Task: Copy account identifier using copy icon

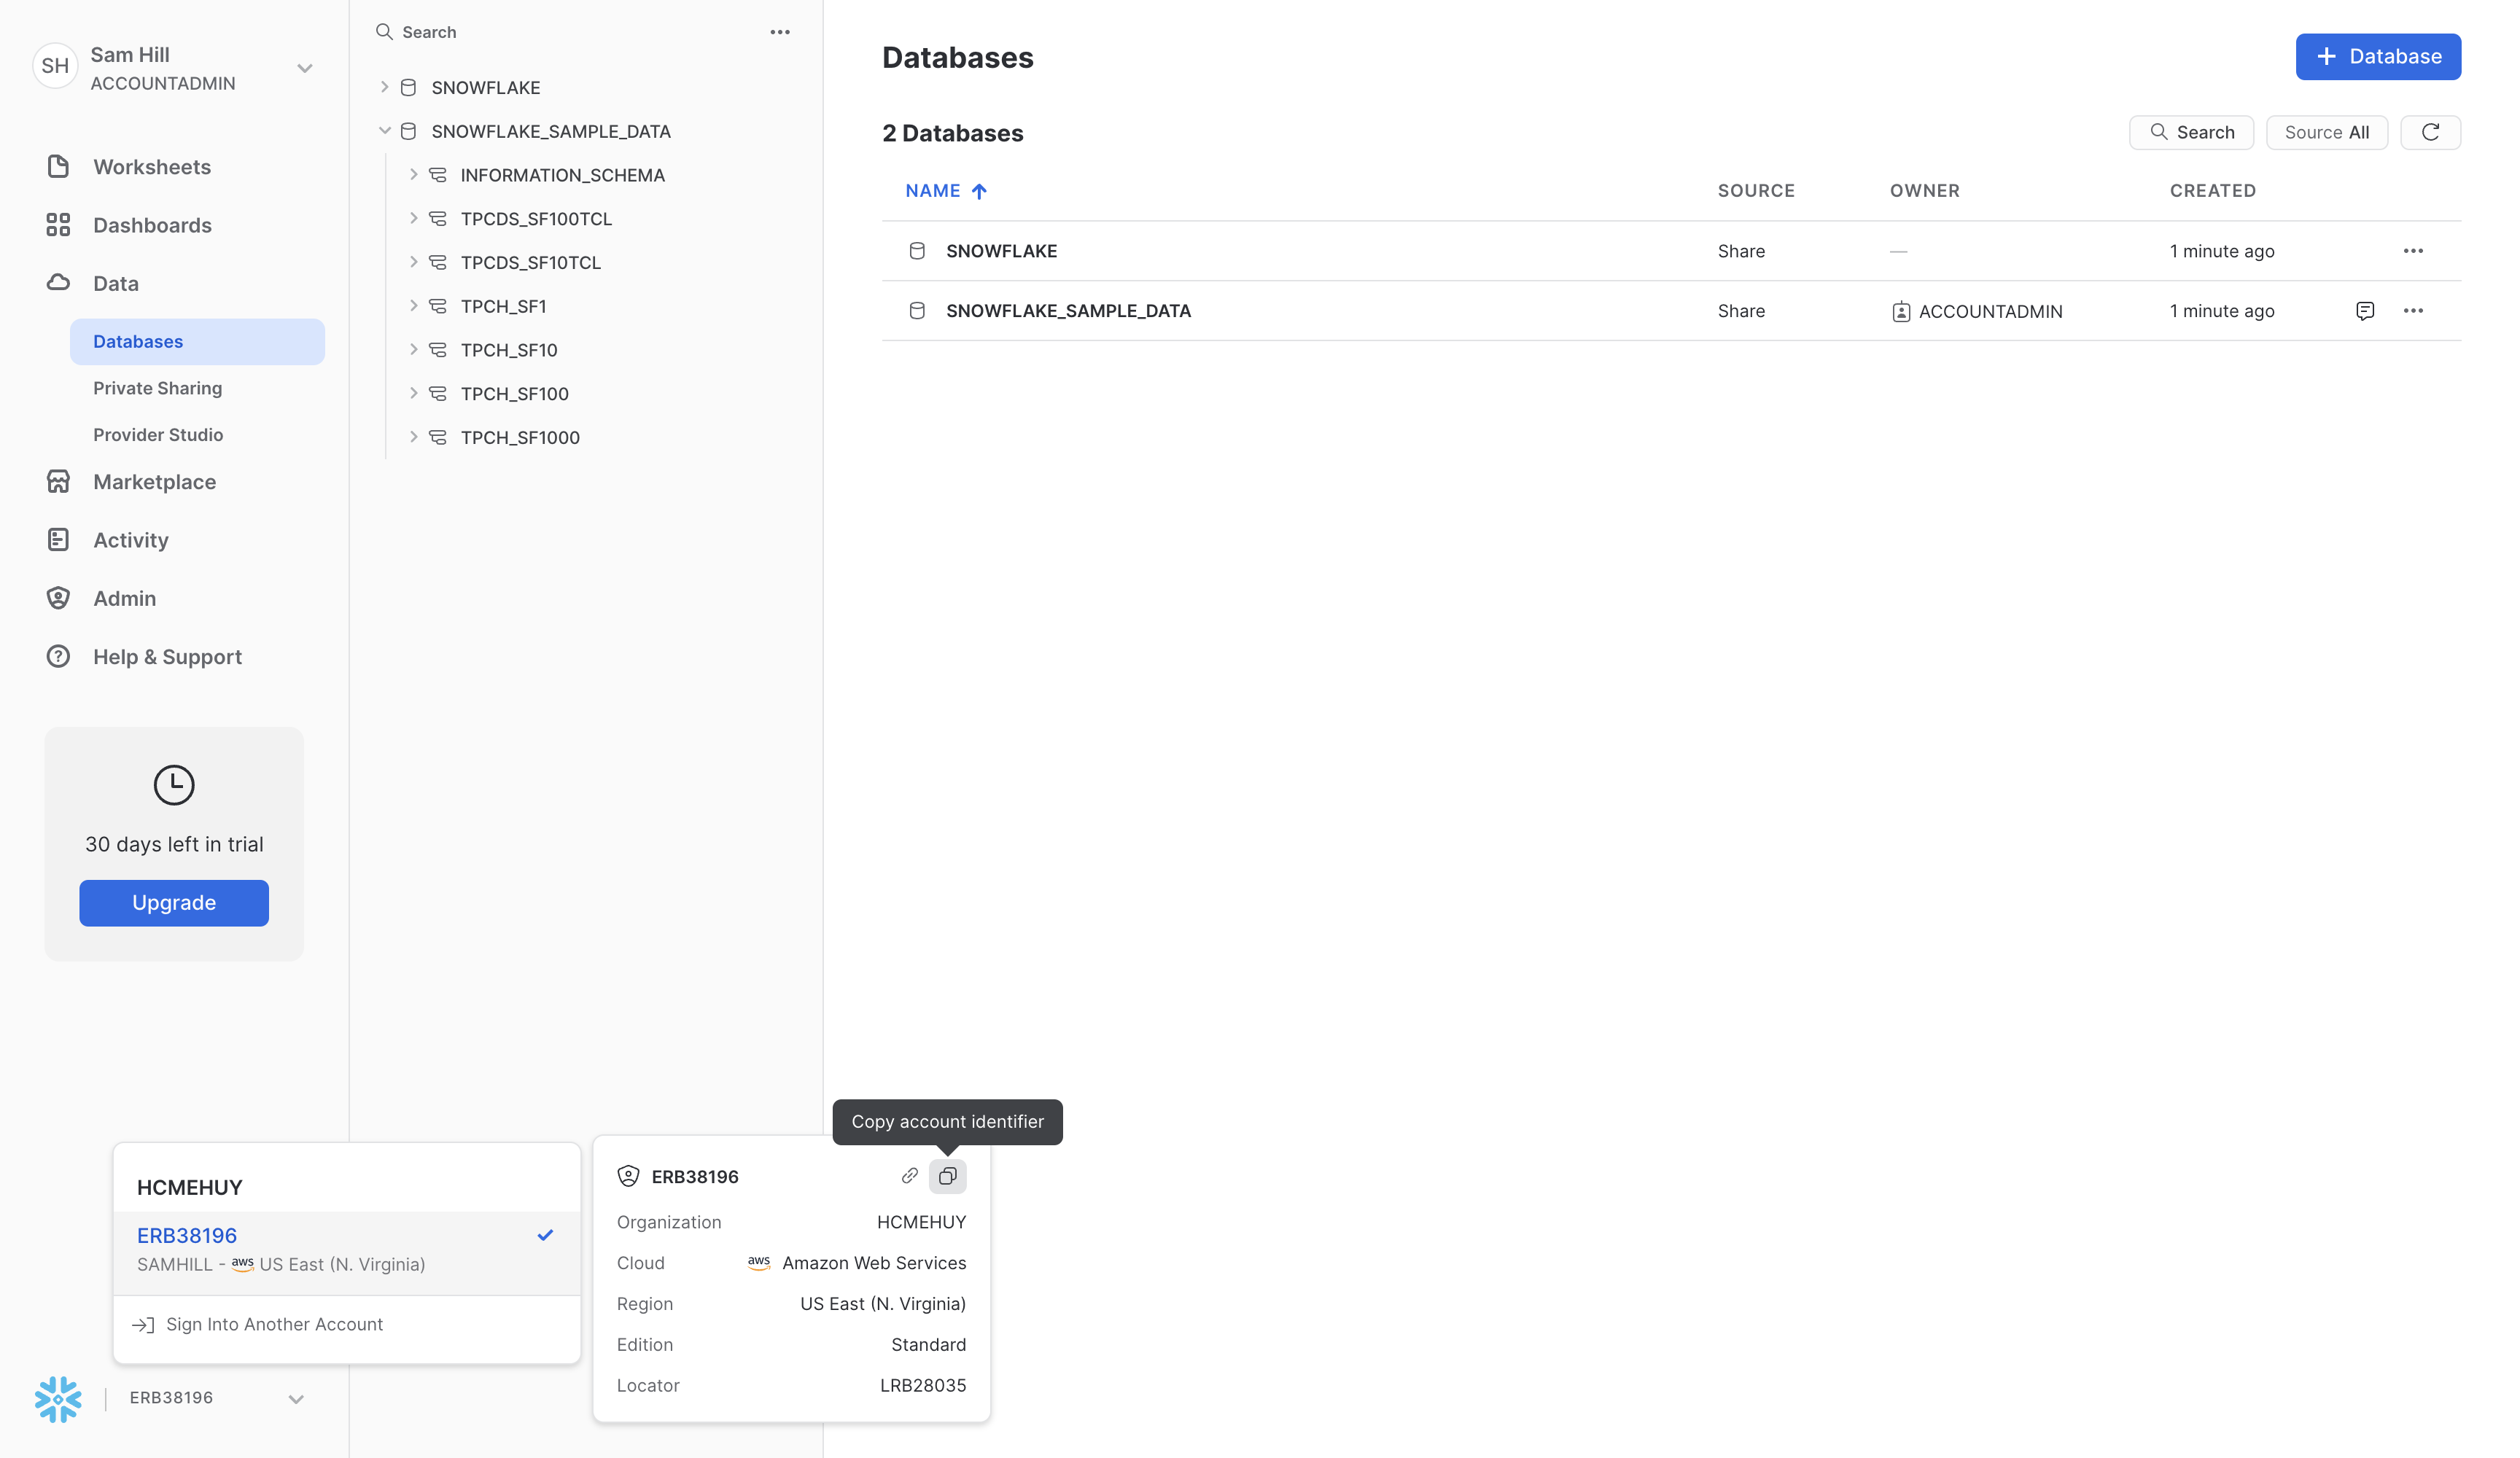Action: (947, 1176)
